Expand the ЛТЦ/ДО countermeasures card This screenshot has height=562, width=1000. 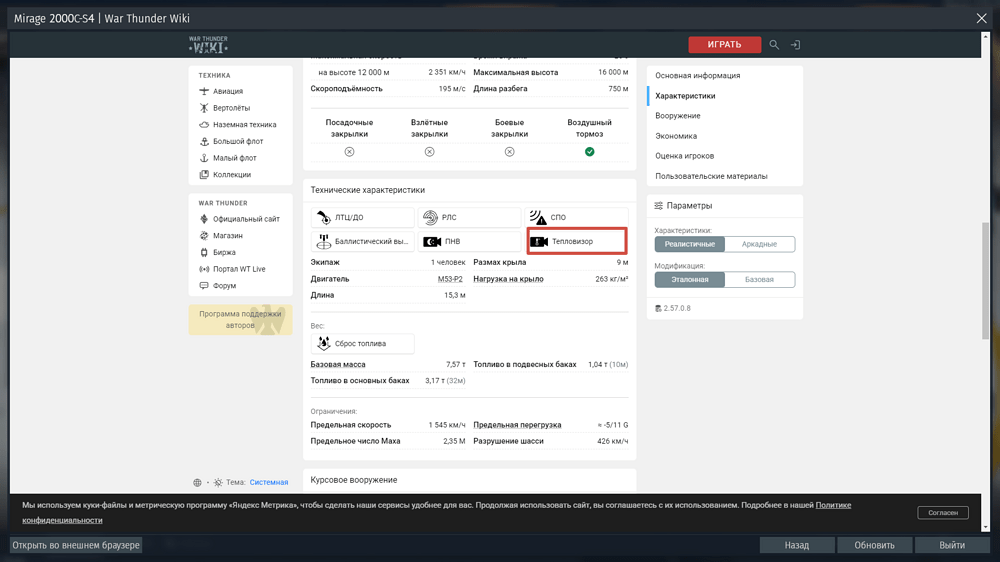[x=362, y=218]
